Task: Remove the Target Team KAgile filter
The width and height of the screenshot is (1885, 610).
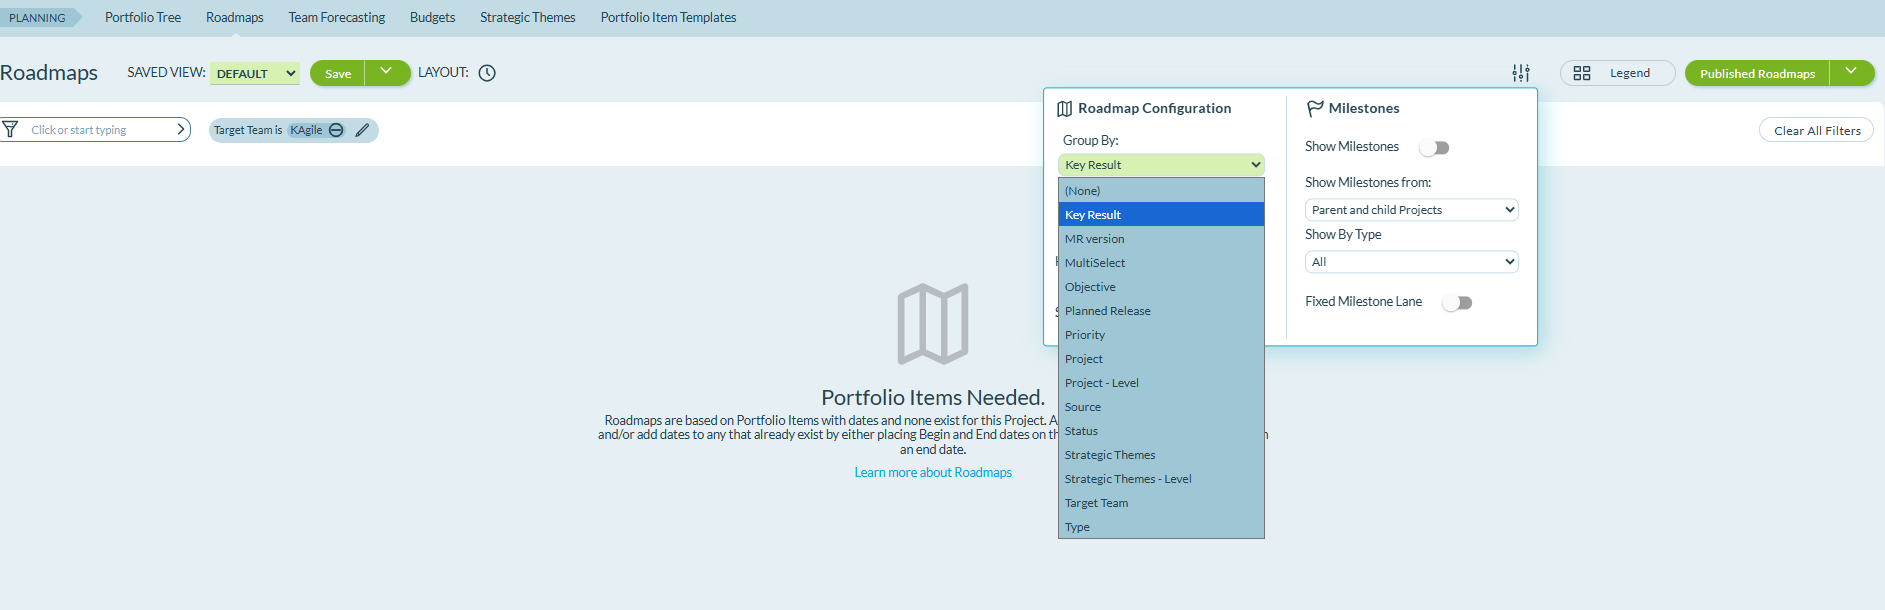Action: coord(336,130)
